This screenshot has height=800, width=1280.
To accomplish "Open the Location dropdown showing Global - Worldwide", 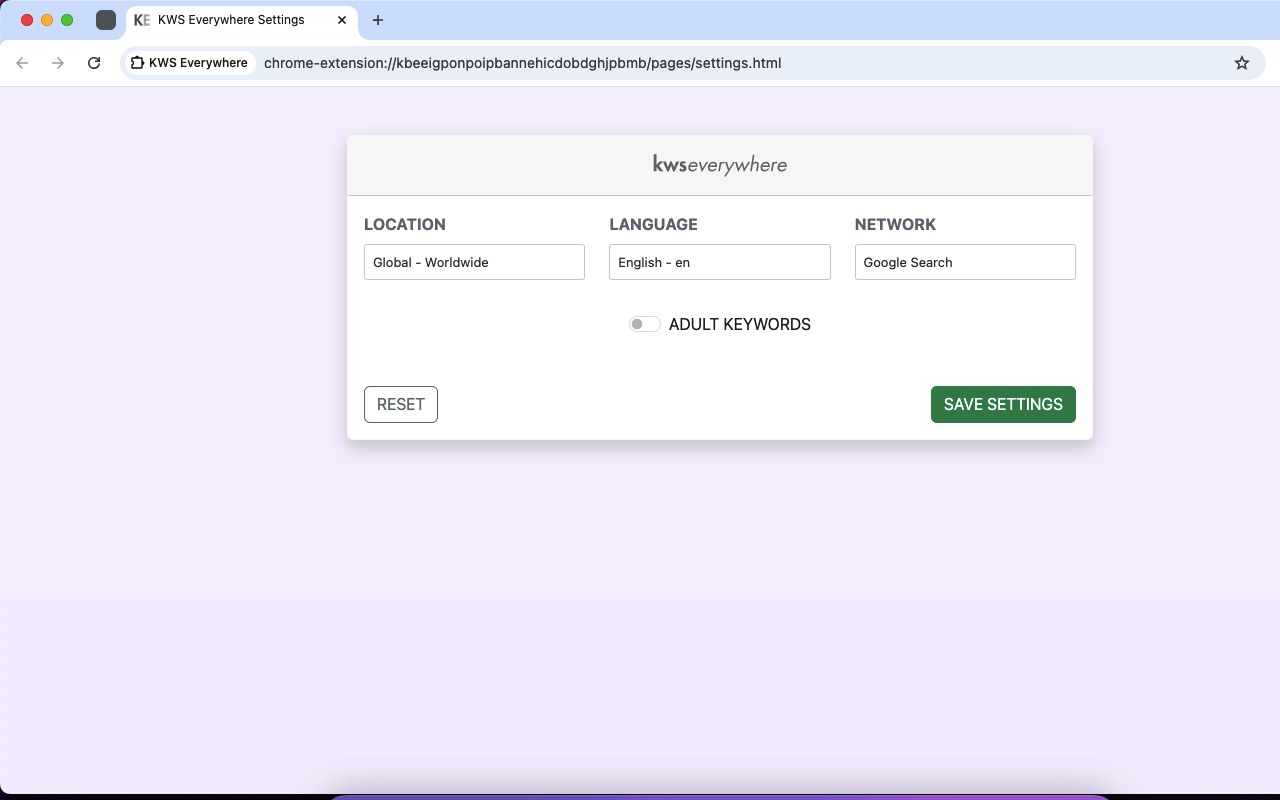I will pyautogui.click(x=474, y=262).
